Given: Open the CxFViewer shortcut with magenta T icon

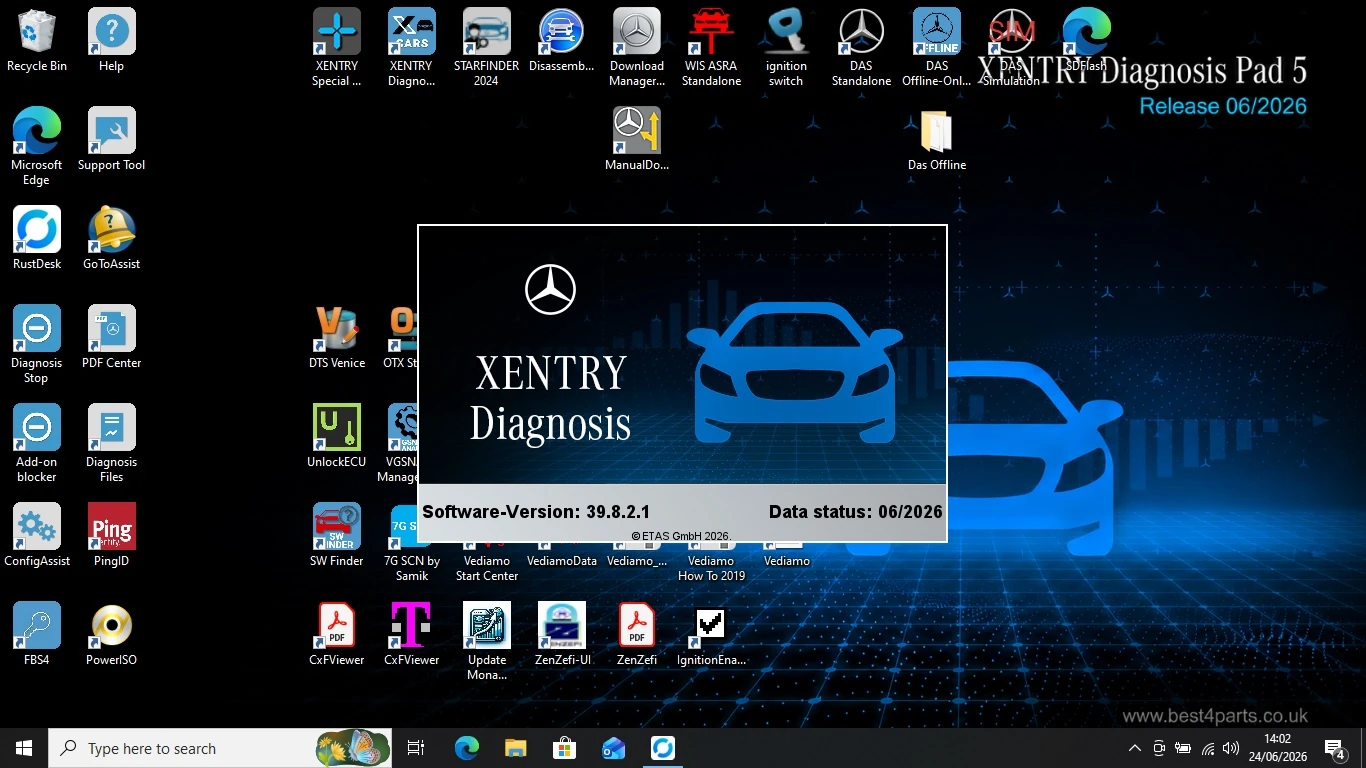Looking at the screenshot, I should pyautogui.click(x=412, y=635).
